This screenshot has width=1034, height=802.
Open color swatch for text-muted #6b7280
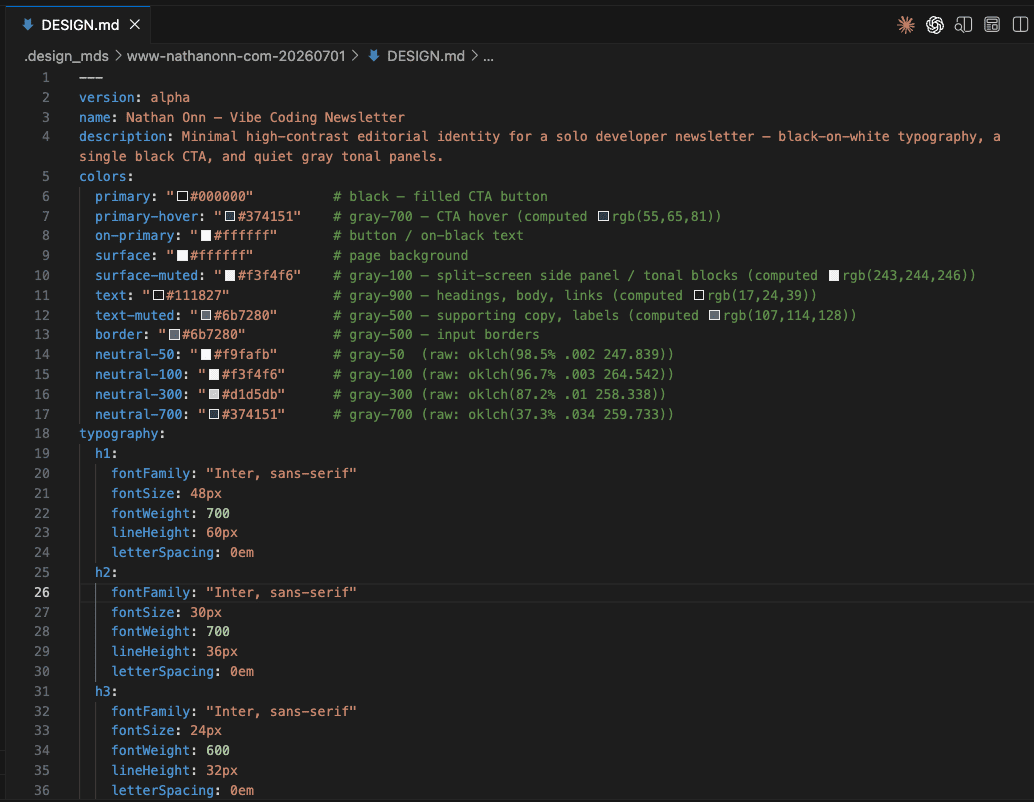tap(206, 315)
